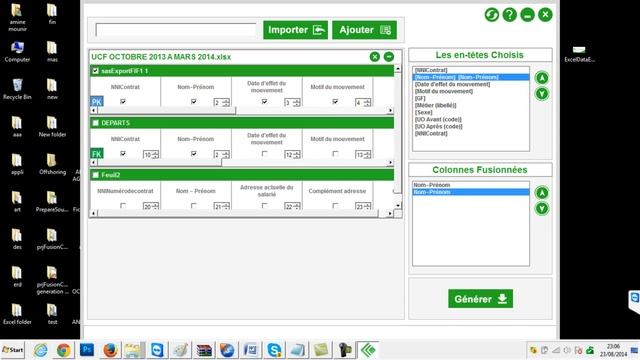Uncheck the sasExportFIF1 1 sheet checkbox
Viewport: 640px width, 360px height.
pos(96,71)
